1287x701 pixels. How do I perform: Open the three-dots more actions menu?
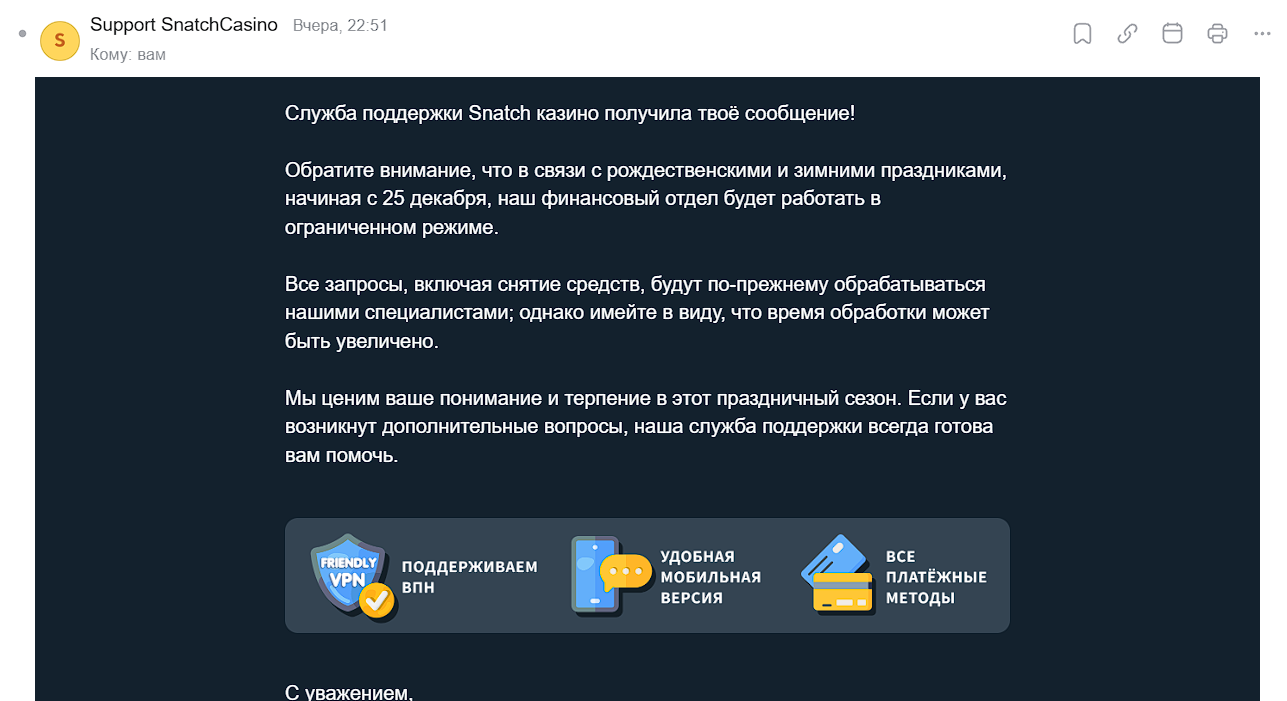tap(1262, 34)
